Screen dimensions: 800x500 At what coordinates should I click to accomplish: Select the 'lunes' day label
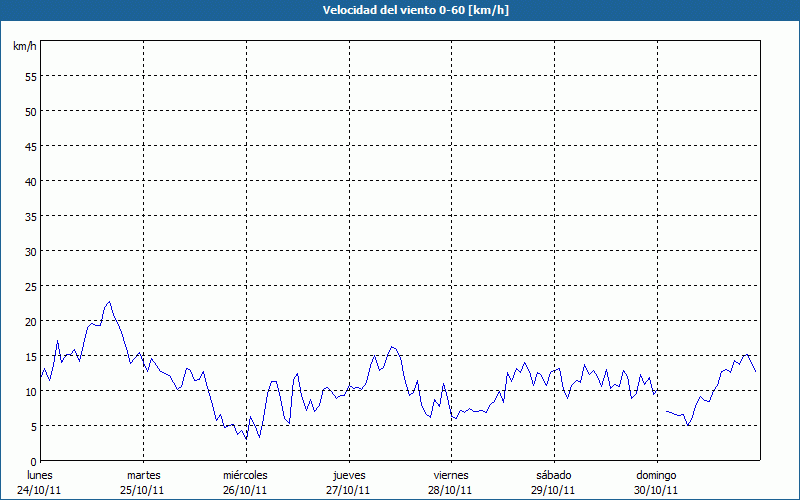(x=40, y=475)
